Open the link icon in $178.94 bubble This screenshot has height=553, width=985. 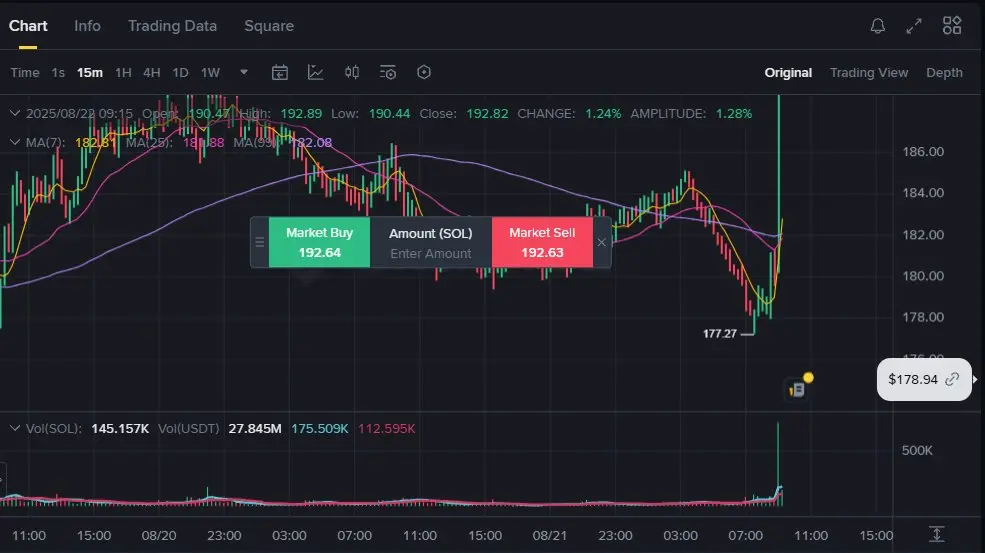952,379
